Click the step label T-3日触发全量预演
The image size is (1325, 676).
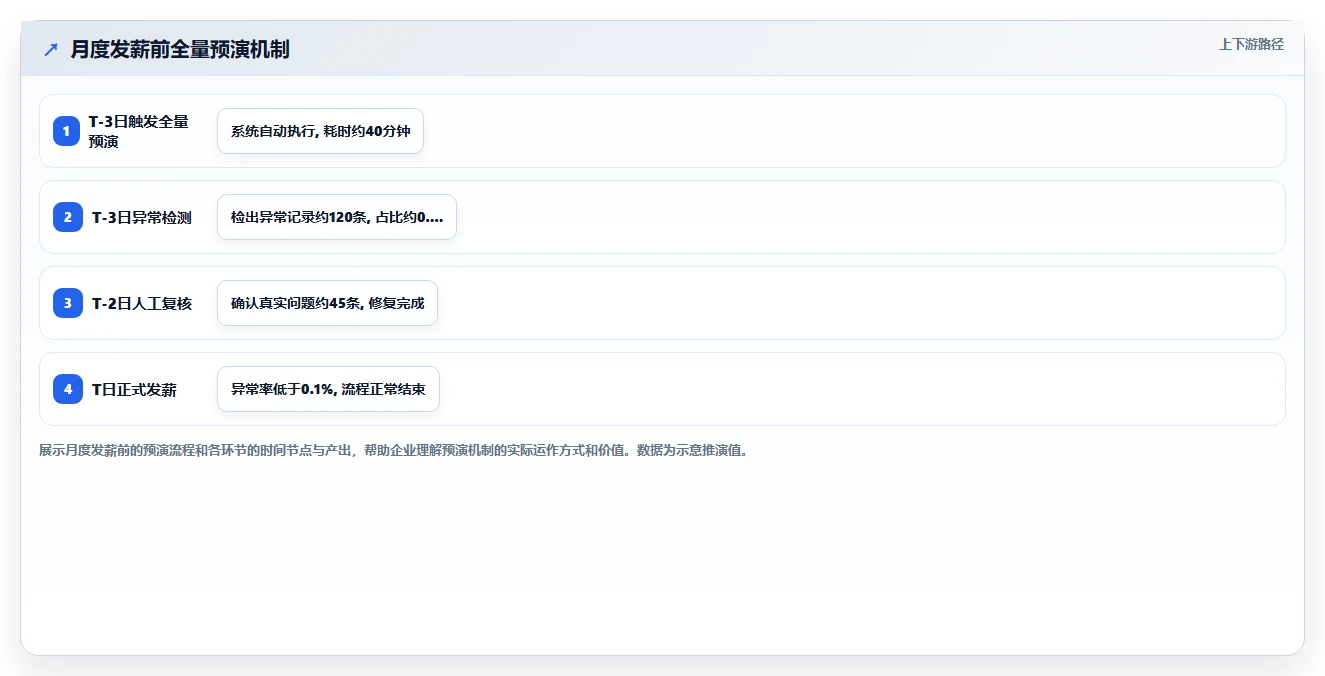(139, 131)
